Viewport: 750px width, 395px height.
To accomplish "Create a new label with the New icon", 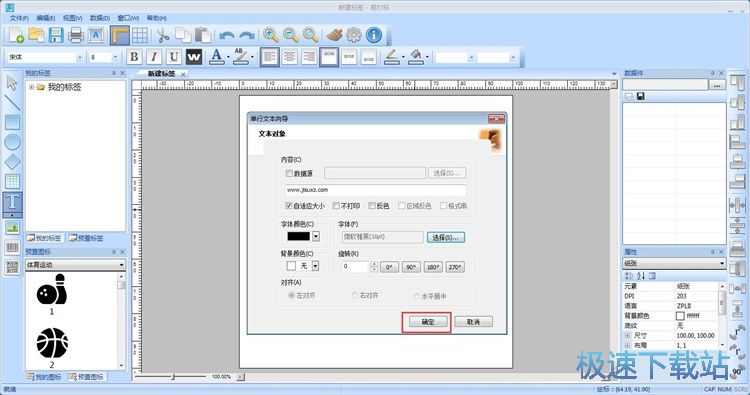I will pos(16,35).
